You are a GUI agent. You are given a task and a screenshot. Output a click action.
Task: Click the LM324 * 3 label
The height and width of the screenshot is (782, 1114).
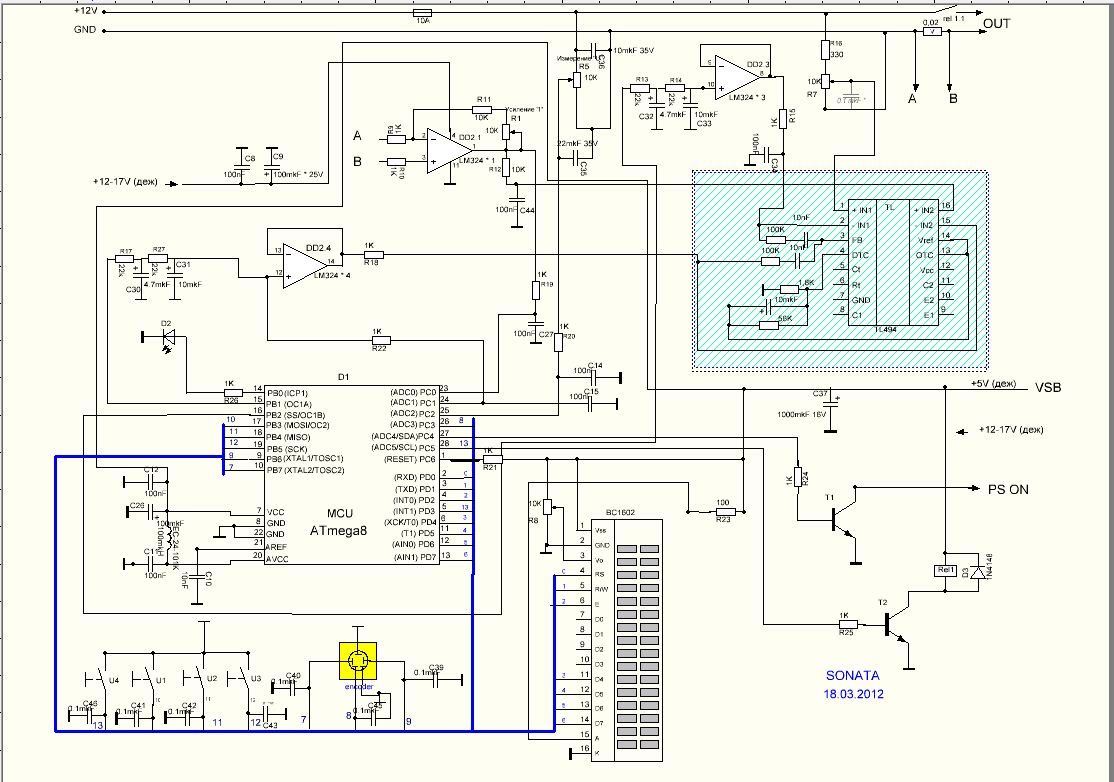click(x=747, y=97)
